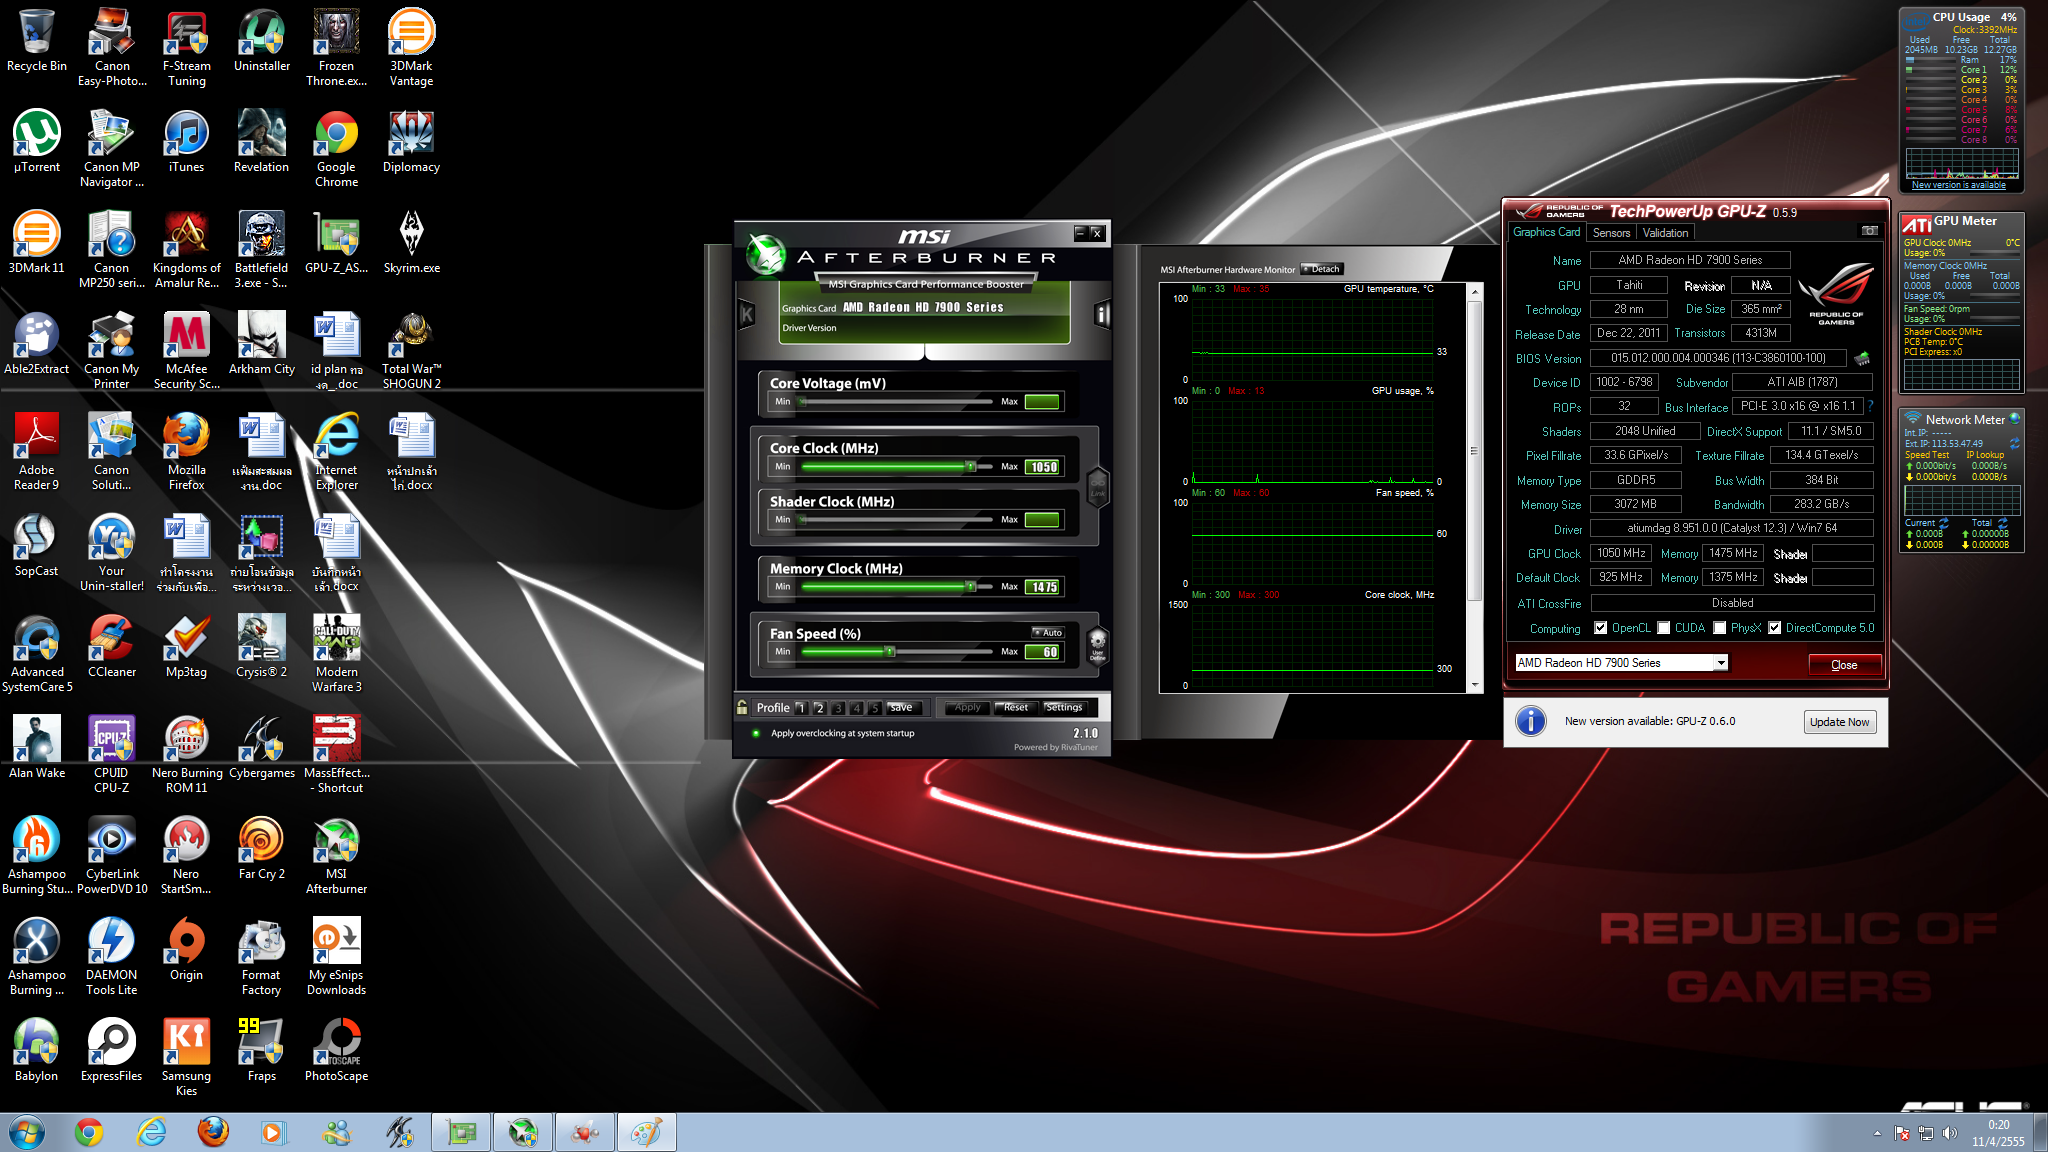Click the Afterburner Link clocks icon
This screenshot has width=2048, height=1152.
point(1097,487)
